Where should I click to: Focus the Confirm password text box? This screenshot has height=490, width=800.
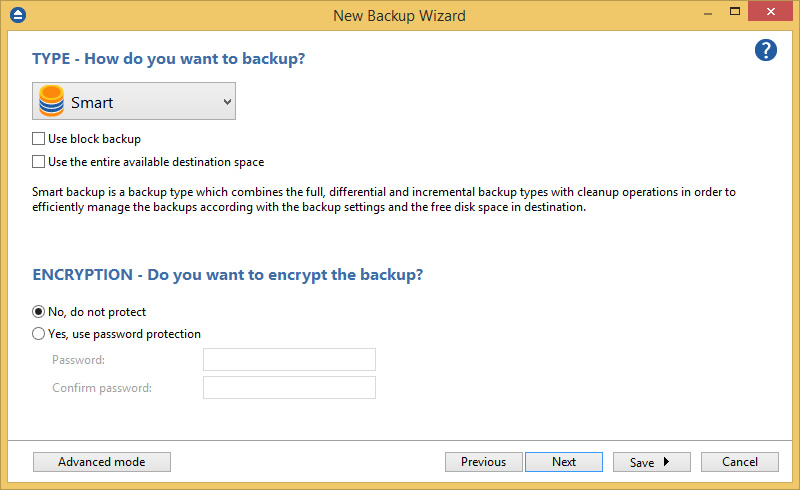[289, 388]
